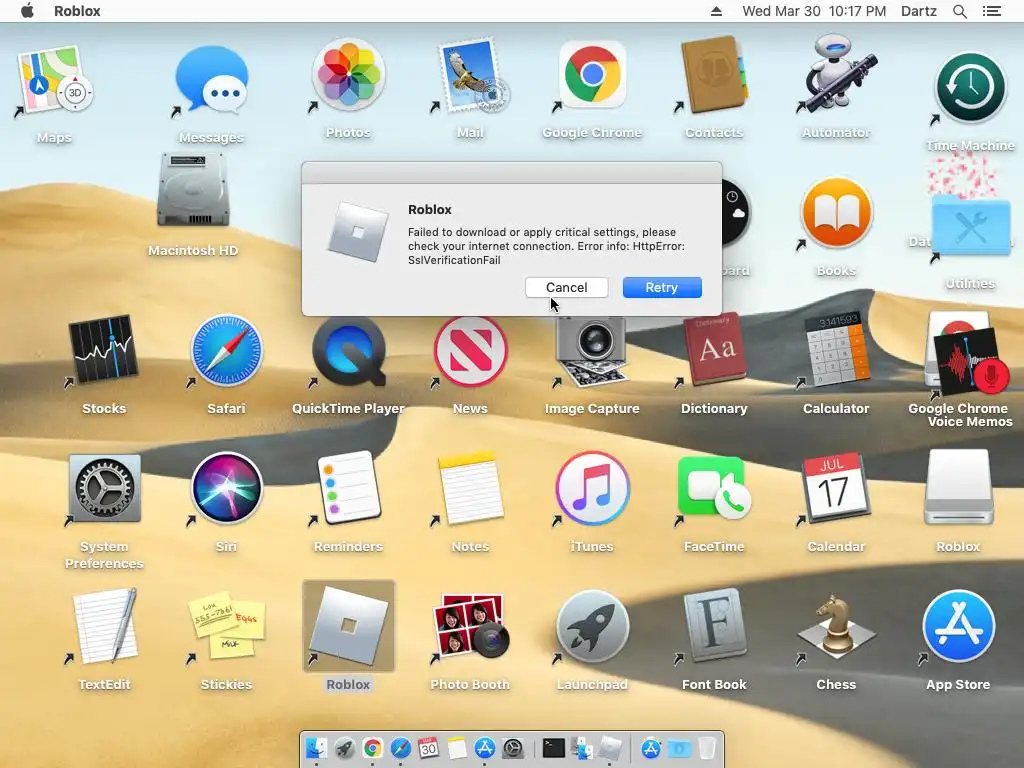Open the Image Capture desktop icon

[592, 351]
